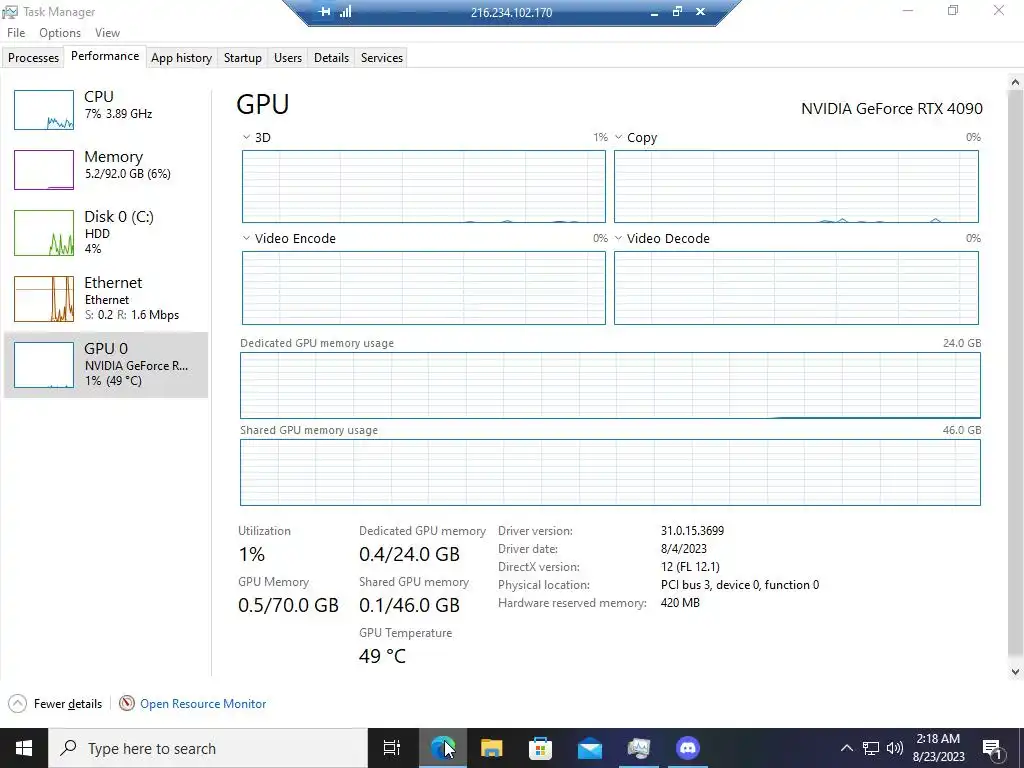1024x768 pixels.
Task: Click the Video Encode usage graph
Action: click(424, 288)
